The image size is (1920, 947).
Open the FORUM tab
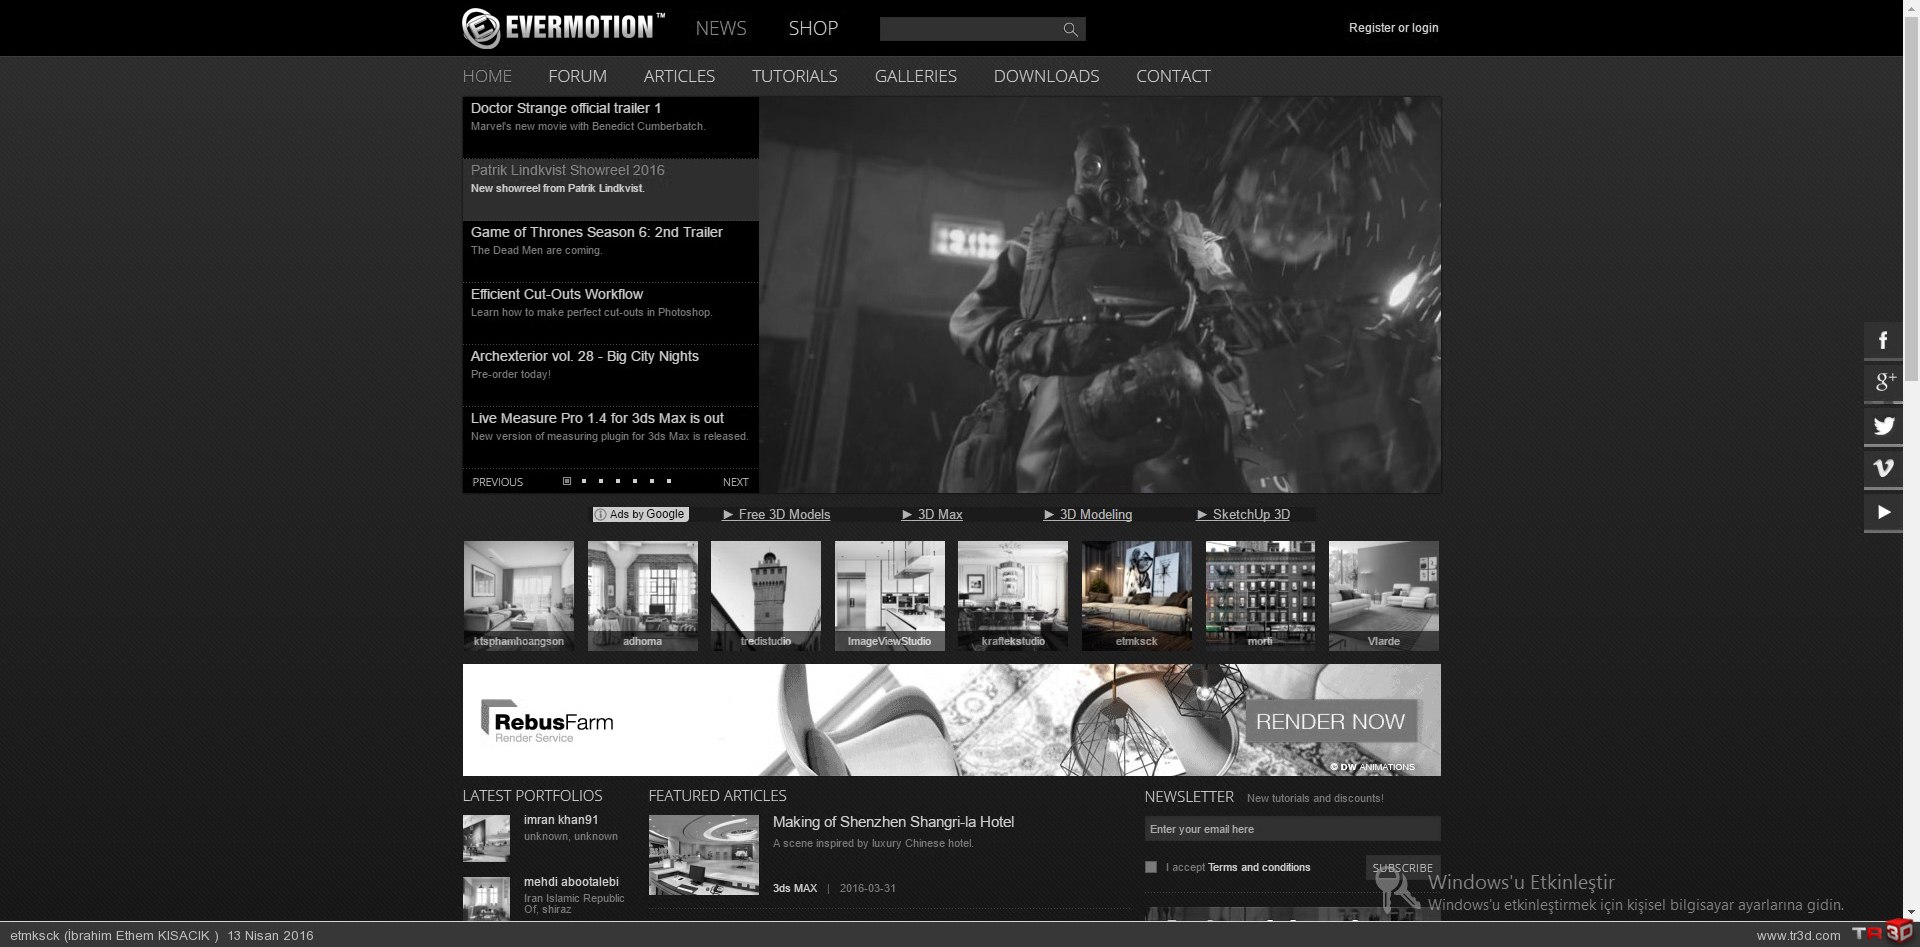[577, 76]
